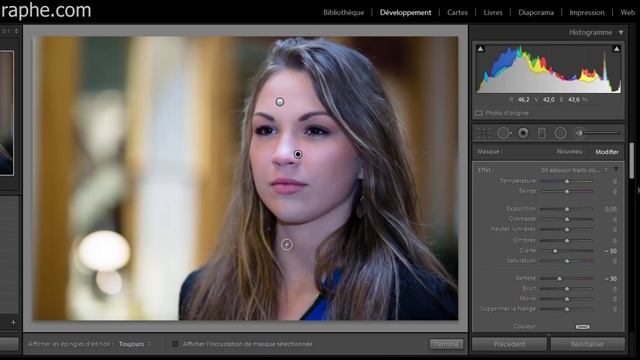Toggle shadow clipping indicator in histogram
This screenshot has width=640, height=360.
coord(480,49)
